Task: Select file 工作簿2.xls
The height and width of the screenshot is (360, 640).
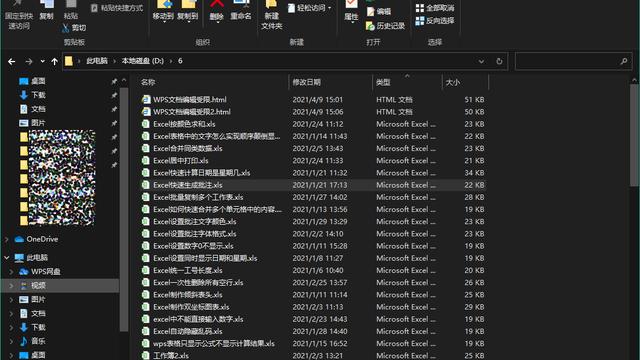Action: (x=313, y=356)
